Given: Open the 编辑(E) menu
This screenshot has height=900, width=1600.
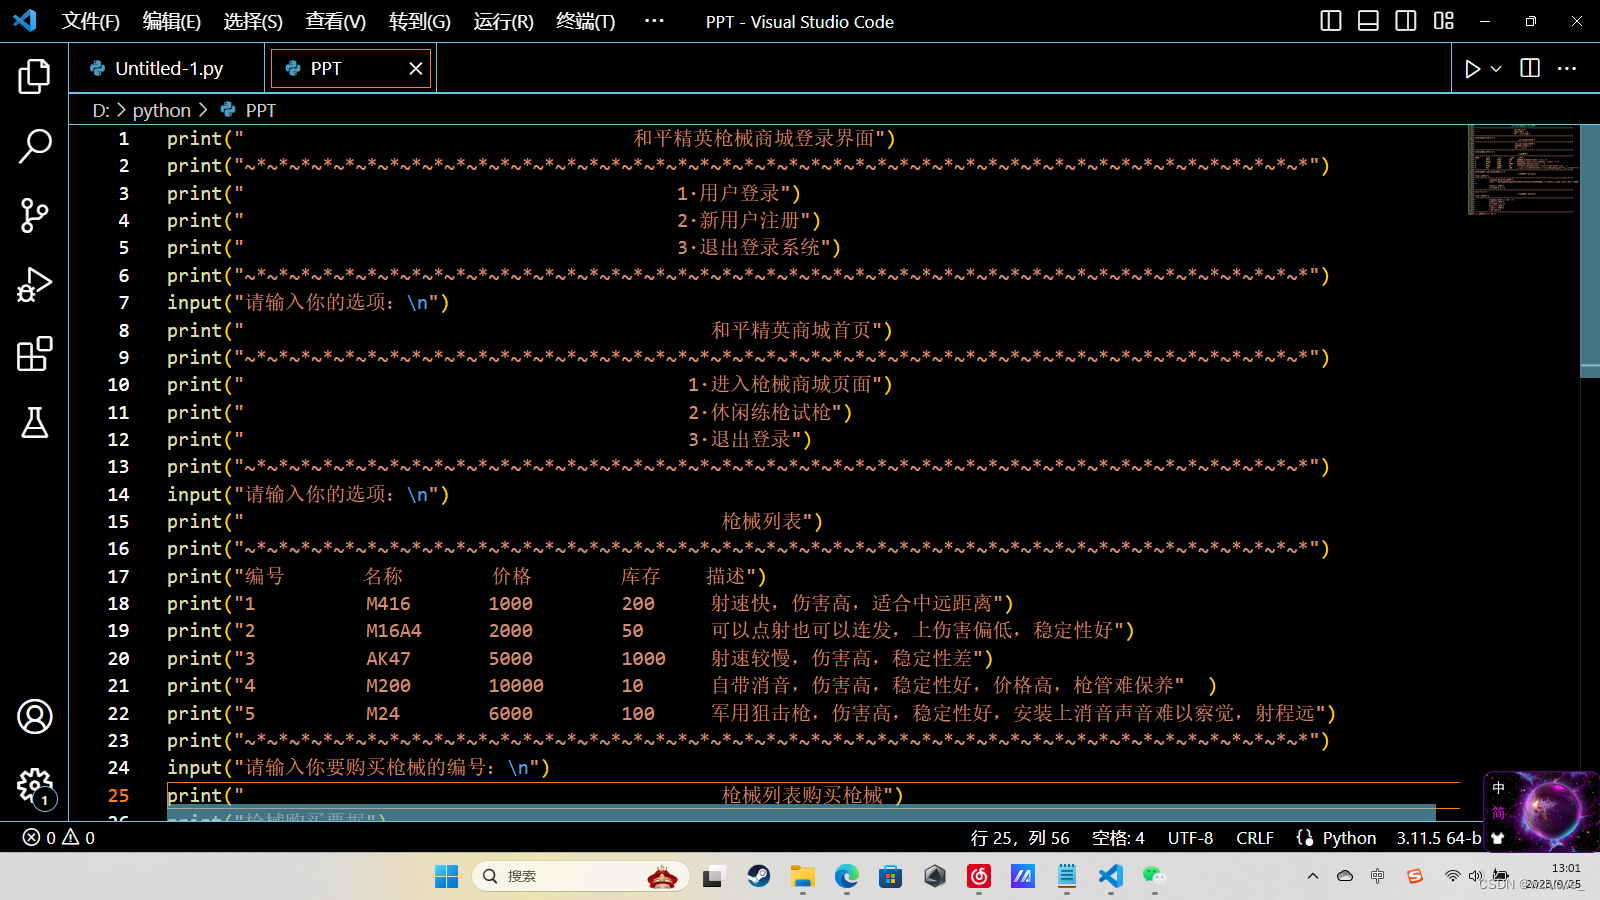Looking at the screenshot, I should tap(172, 21).
